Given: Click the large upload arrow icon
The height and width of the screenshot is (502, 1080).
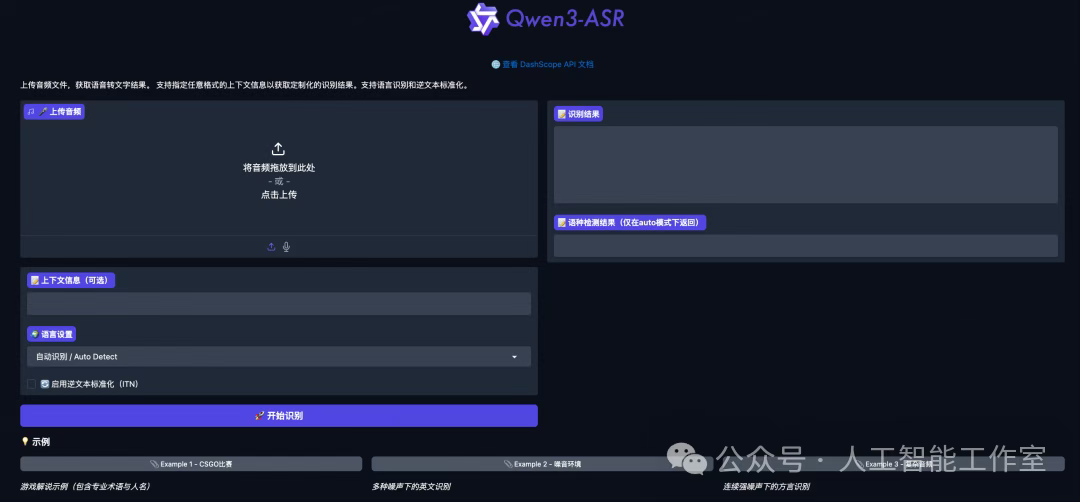Looking at the screenshot, I should [279, 149].
